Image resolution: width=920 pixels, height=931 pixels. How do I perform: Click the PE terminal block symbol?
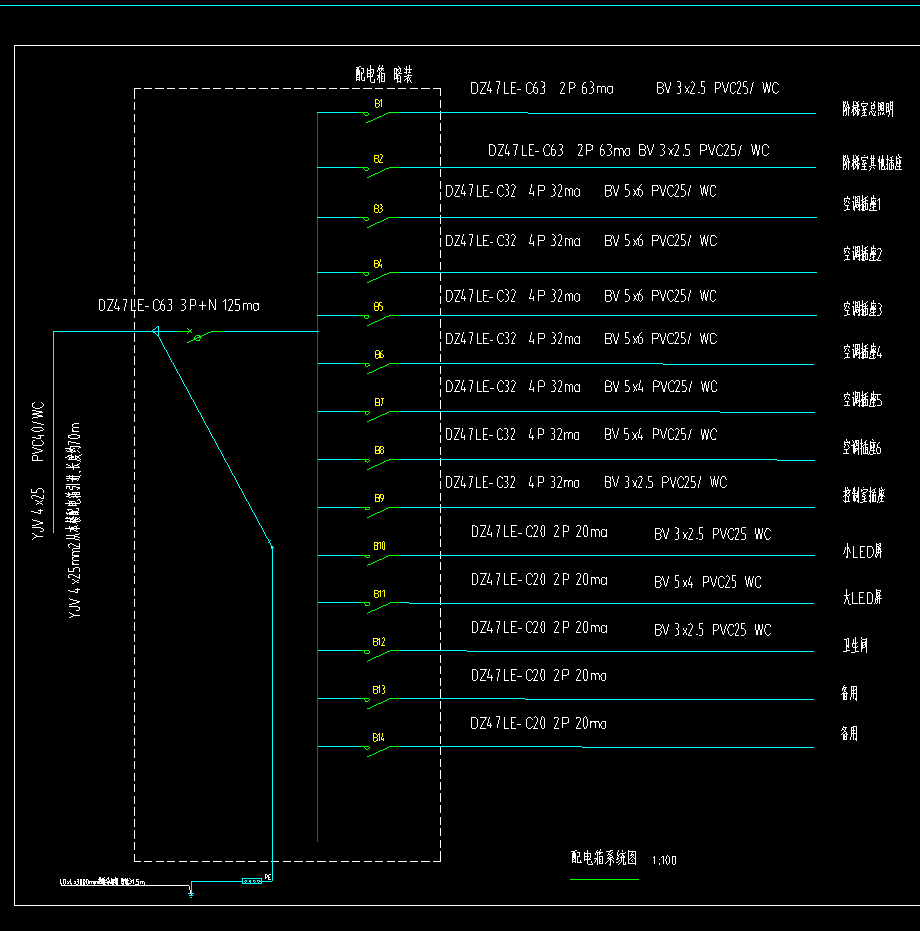tap(252, 881)
